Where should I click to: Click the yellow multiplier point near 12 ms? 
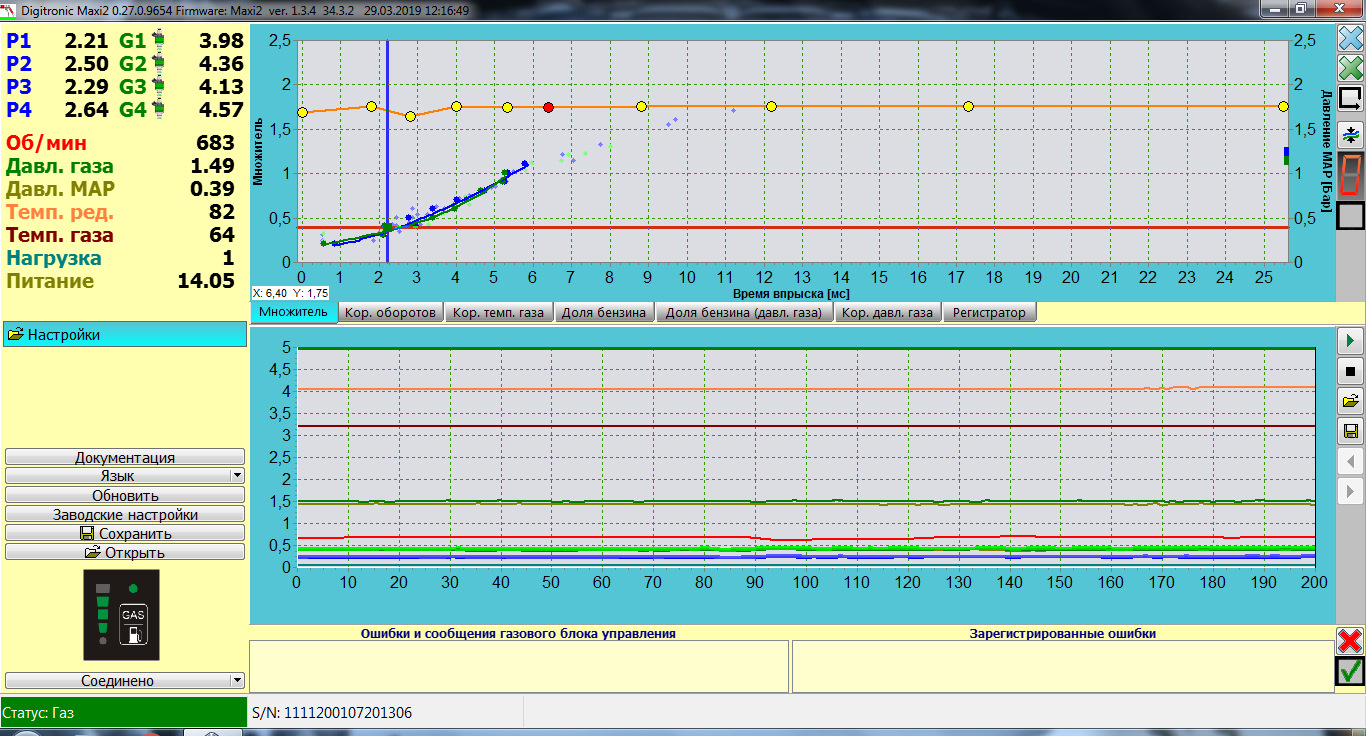pos(771,106)
